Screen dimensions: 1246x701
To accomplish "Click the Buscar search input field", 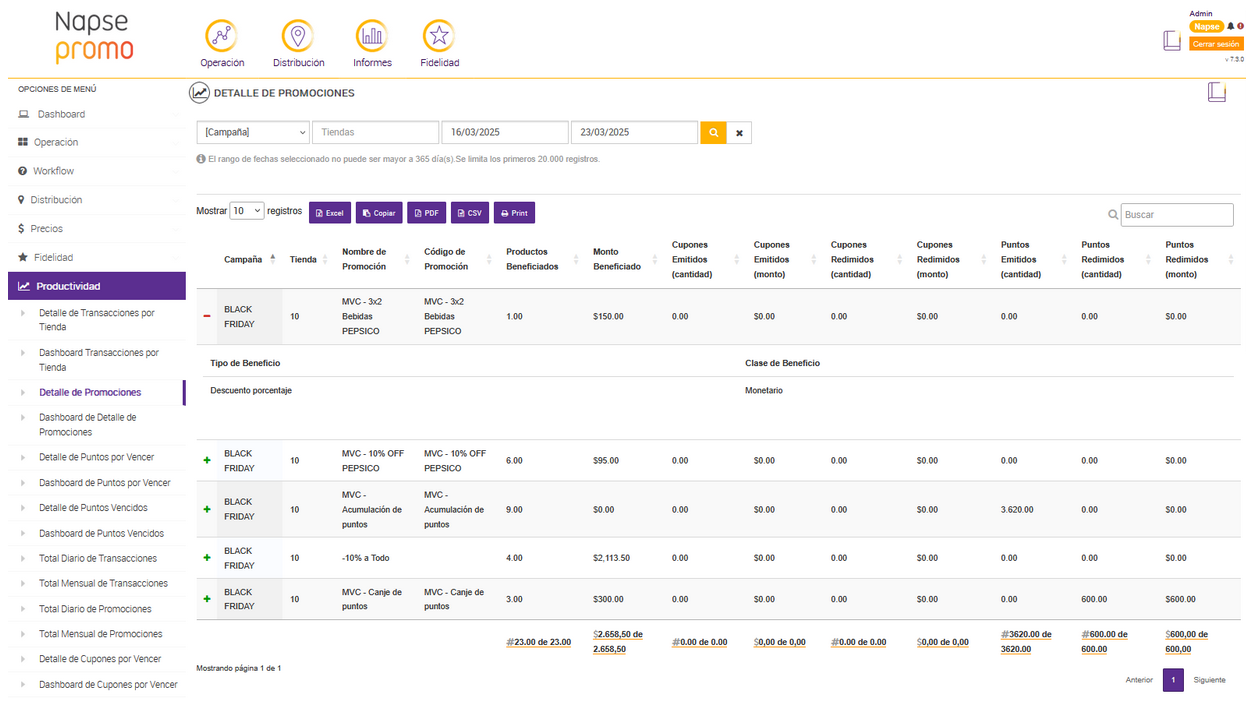I will click(x=1177, y=215).
